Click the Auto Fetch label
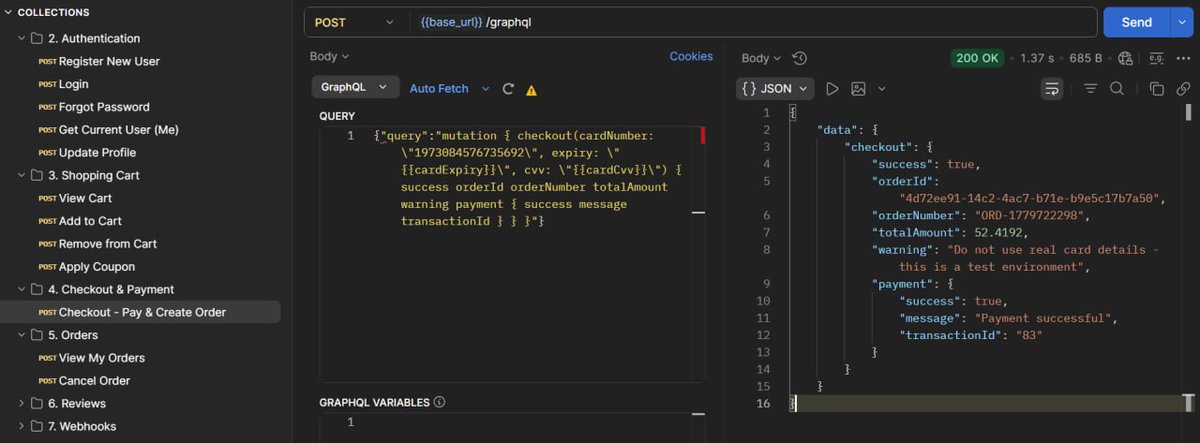The width and height of the screenshot is (1200, 443). [x=439, y=88]
